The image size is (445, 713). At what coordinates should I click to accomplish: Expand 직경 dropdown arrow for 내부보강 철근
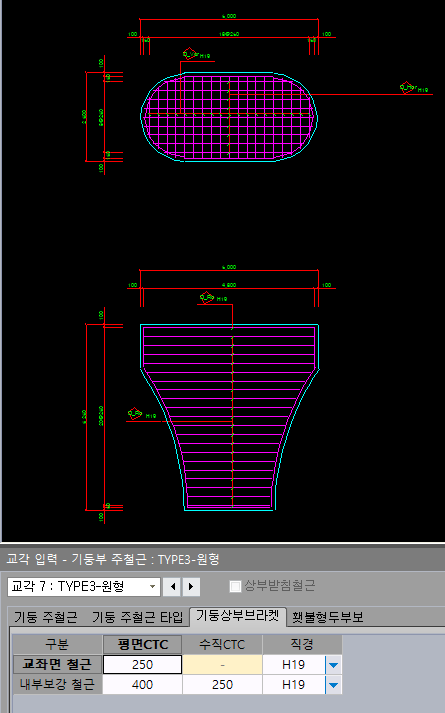(333, 684)
